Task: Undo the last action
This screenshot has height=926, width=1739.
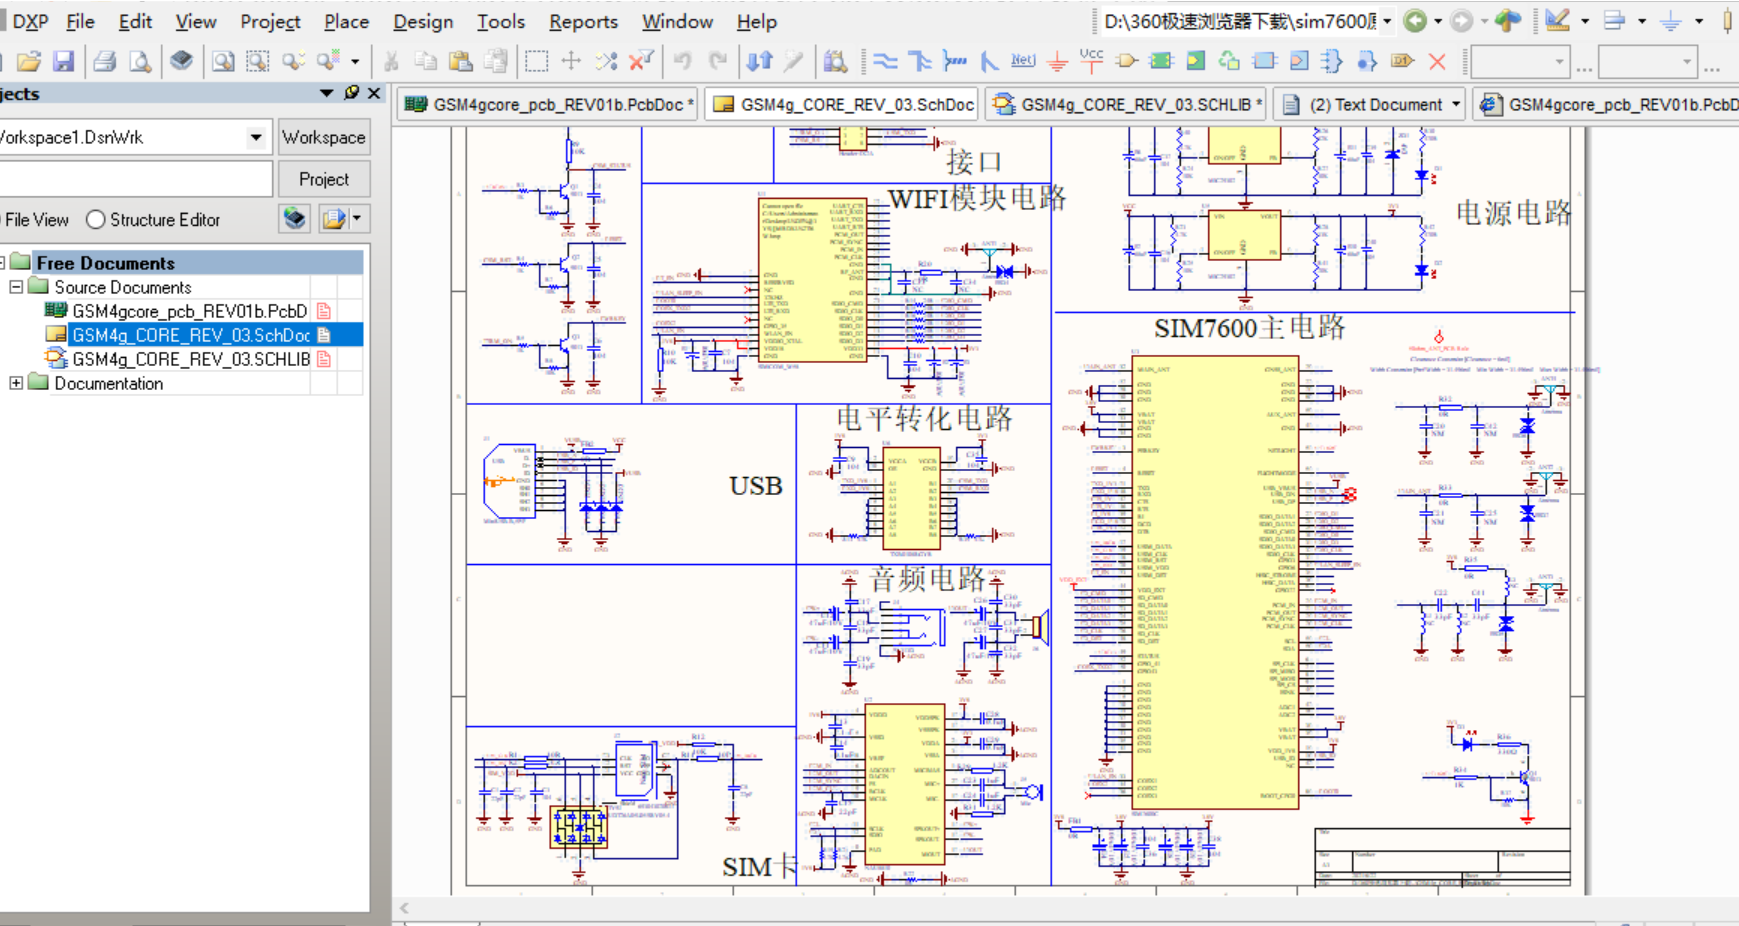Action: tap(682, 62)
